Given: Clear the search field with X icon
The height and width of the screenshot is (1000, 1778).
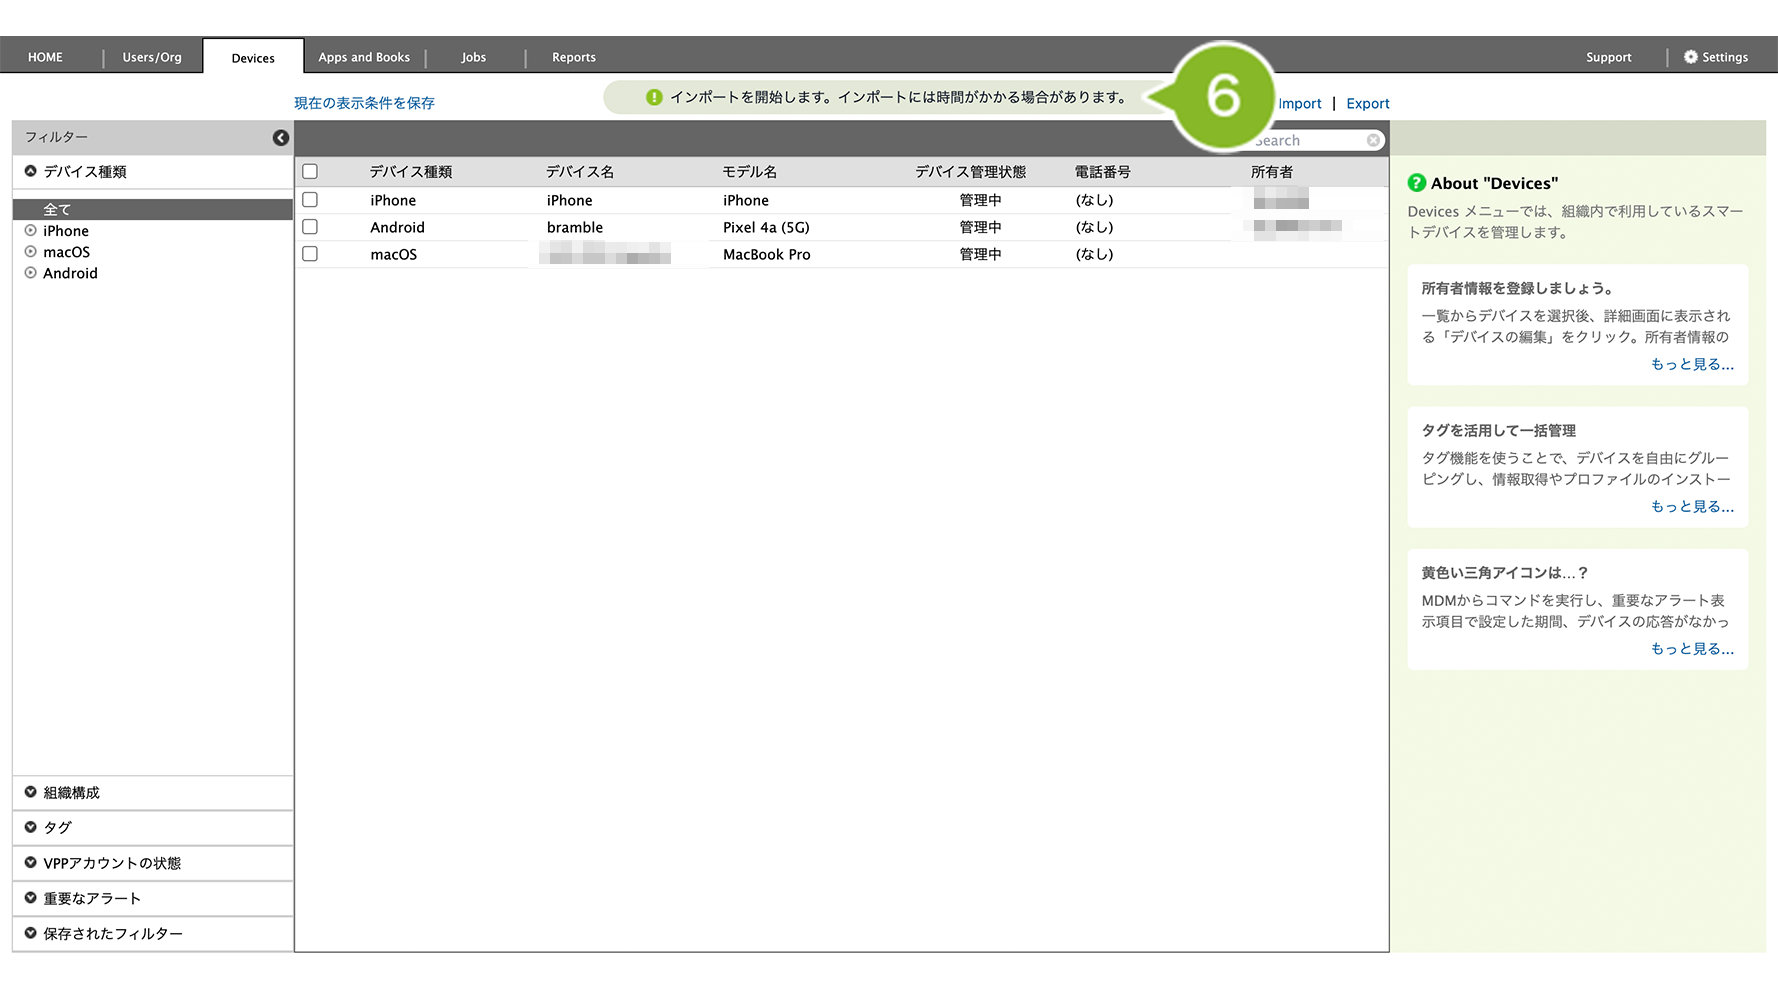Looking at the screenshot, I should point(1374,141).
